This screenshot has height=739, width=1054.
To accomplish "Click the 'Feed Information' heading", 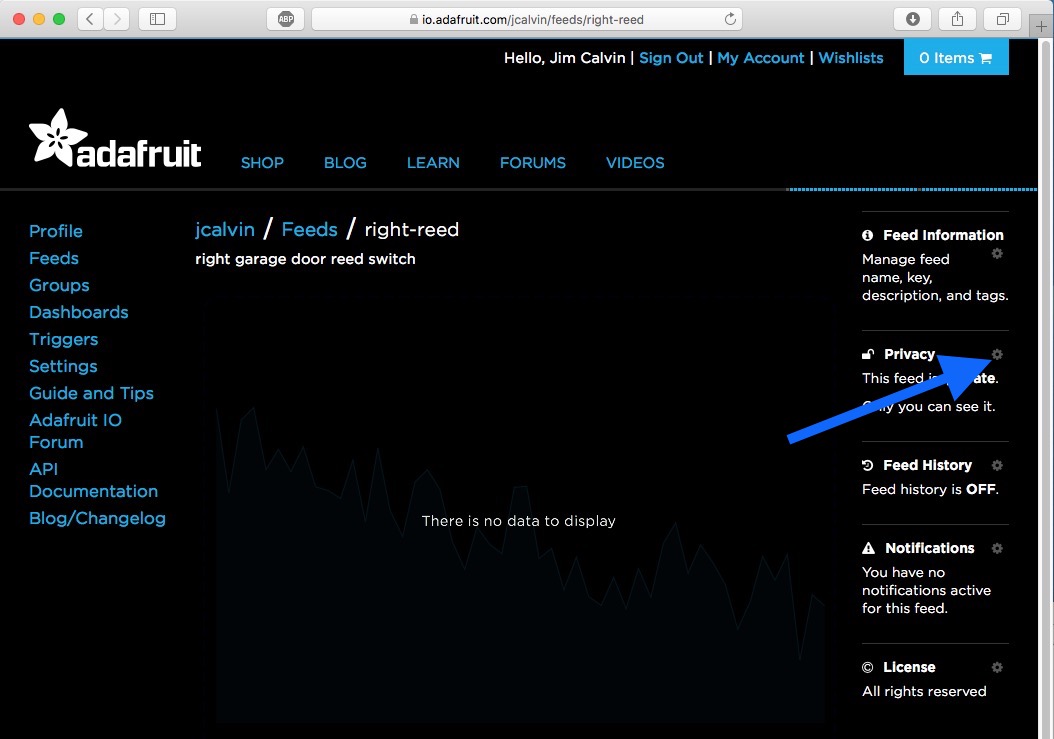I will click(x=943, y=235).
